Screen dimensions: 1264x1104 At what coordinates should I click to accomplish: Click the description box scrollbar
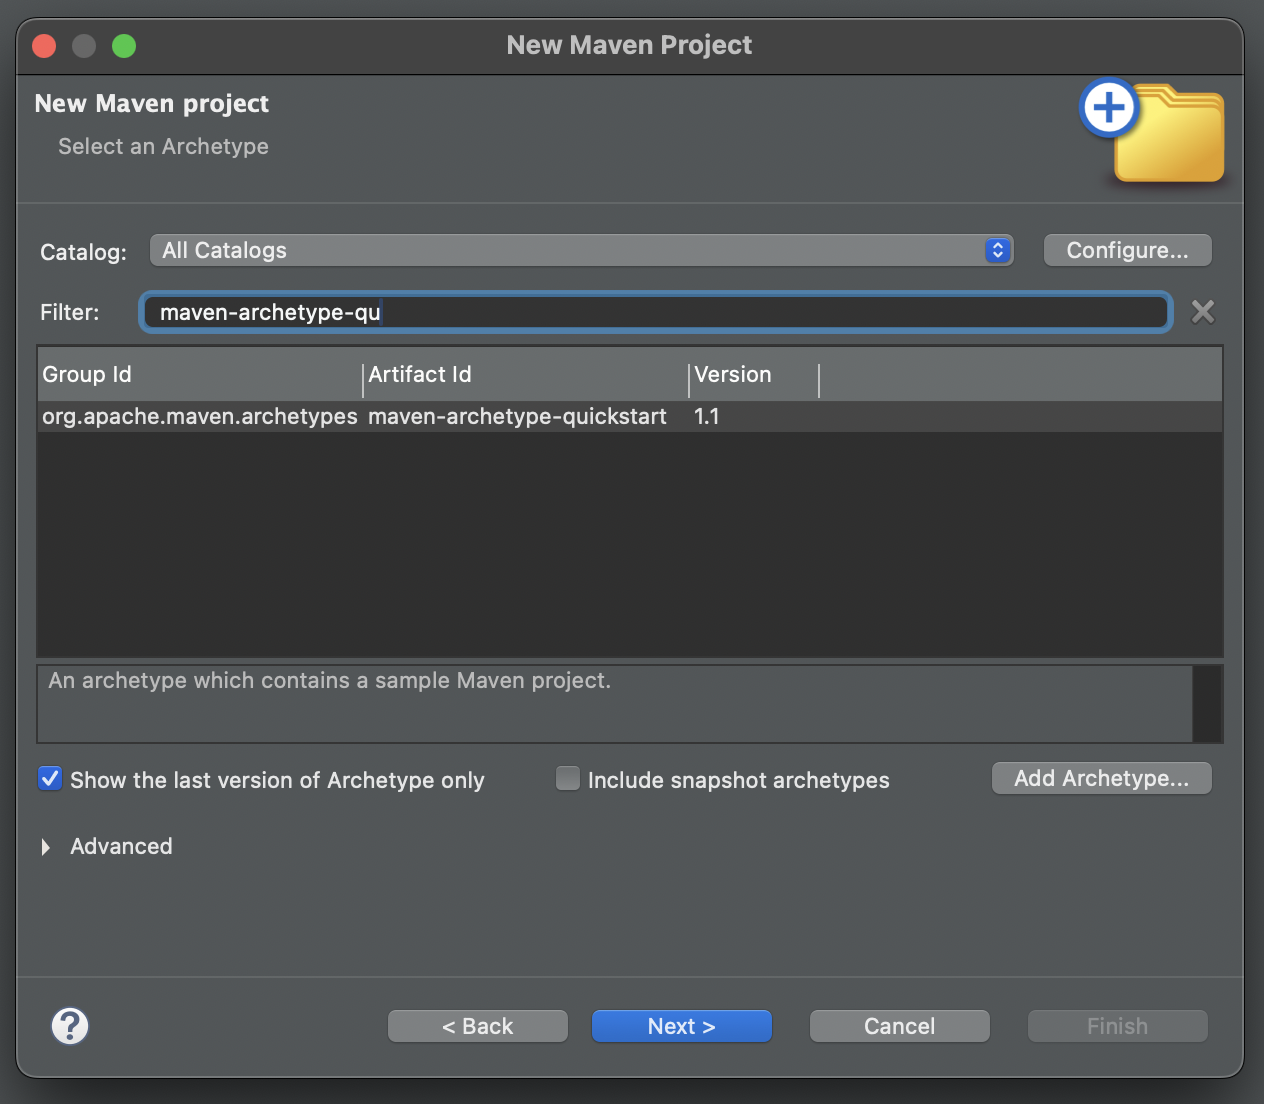1207,704
